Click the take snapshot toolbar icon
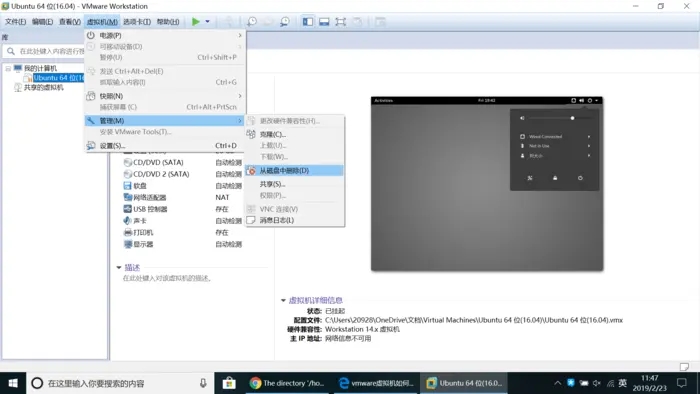 (x=252, y=21)
